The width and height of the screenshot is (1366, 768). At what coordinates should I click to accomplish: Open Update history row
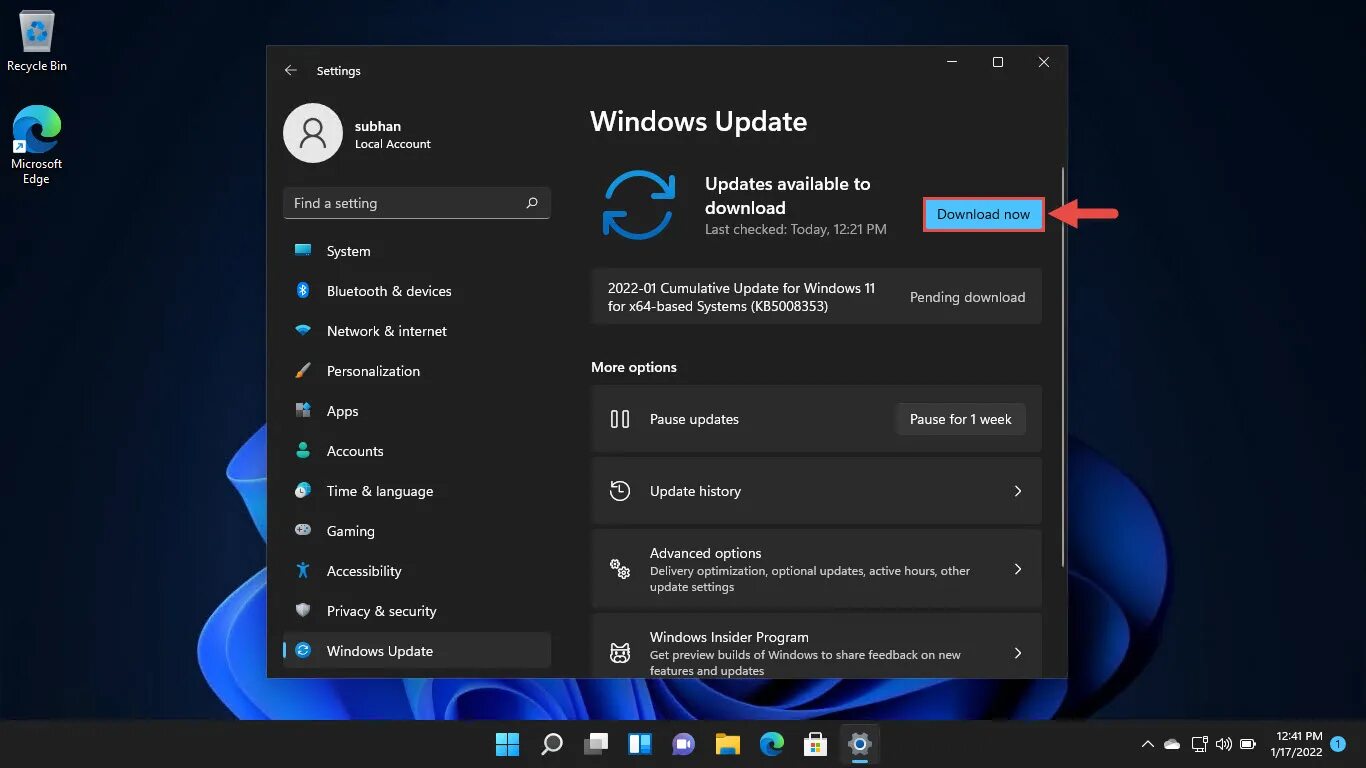[x=816, y=491]
